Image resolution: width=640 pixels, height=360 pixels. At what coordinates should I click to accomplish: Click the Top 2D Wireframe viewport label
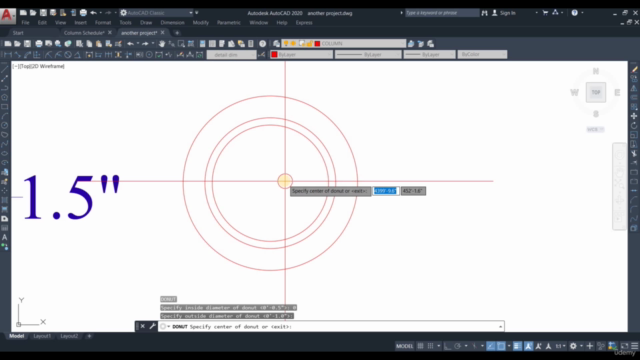pyautogui.click(x=38, y=66)
